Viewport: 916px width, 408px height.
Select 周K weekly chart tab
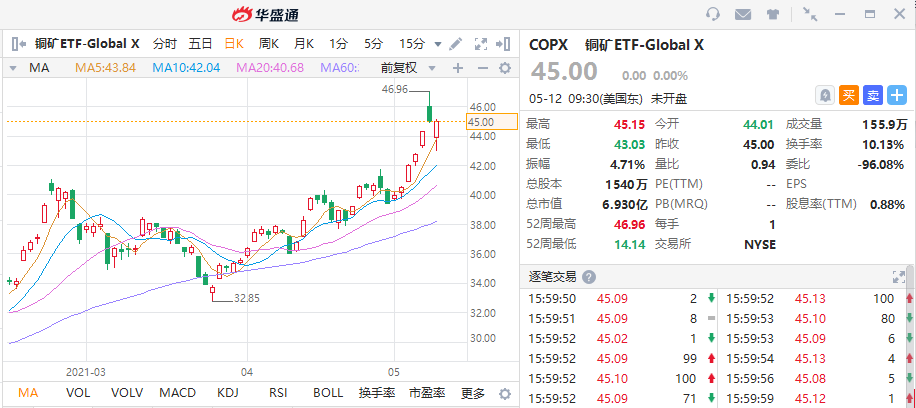point(269,43)
